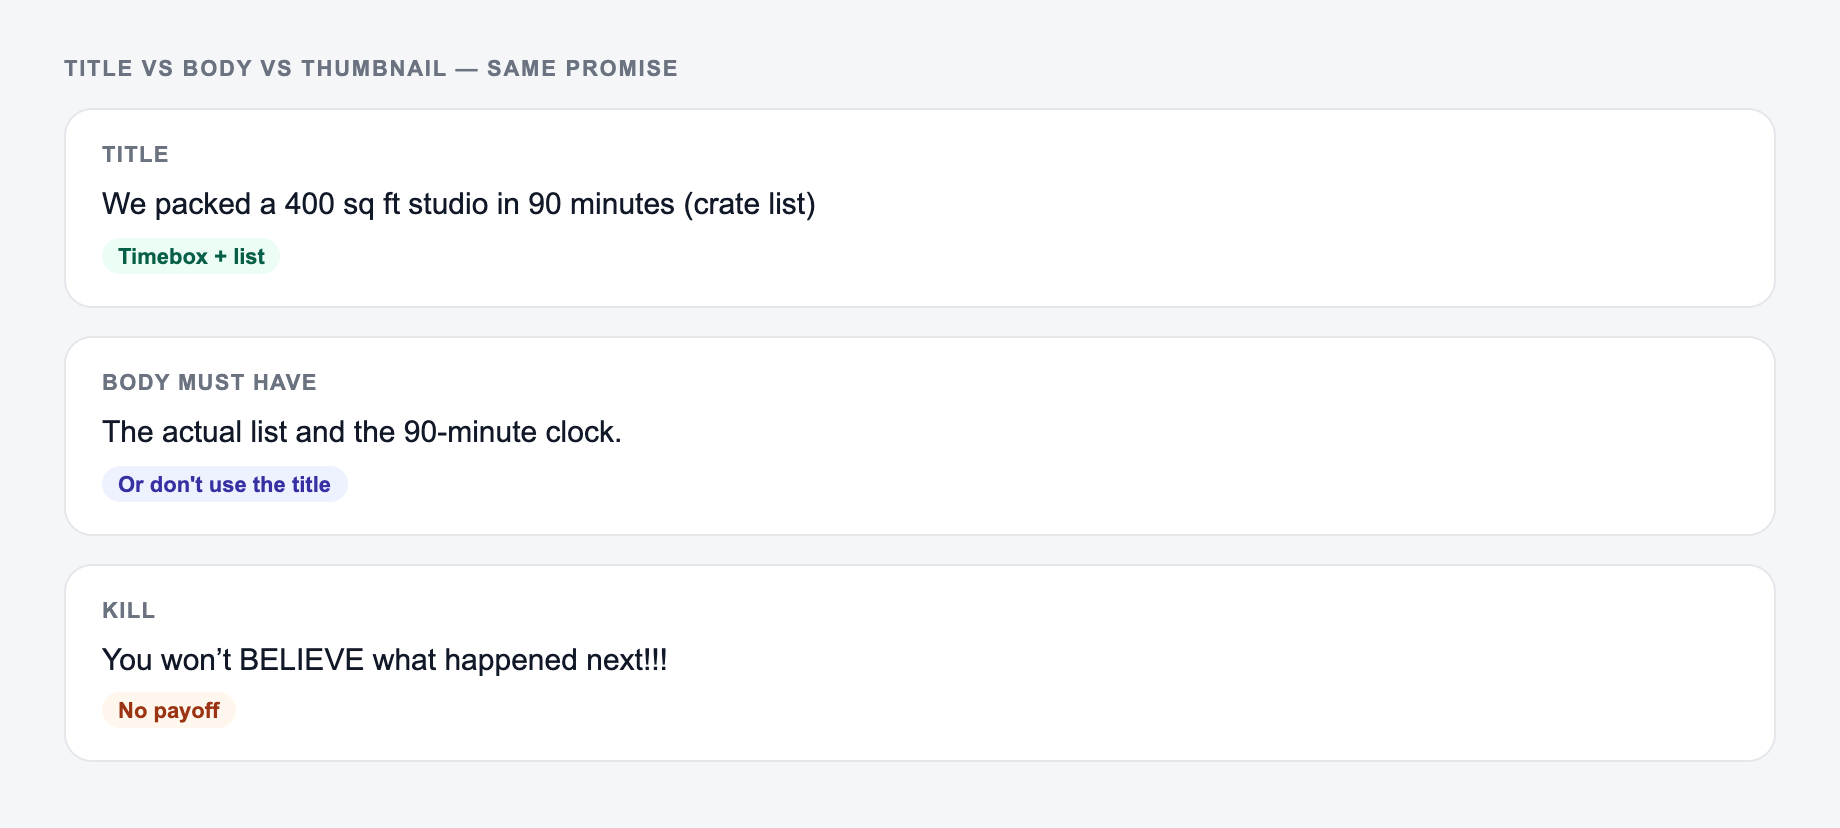Click the text 'The actual list and the 90-minute clock.'
The width and height of the screenshot is (1840, 828).
[362, 432]
